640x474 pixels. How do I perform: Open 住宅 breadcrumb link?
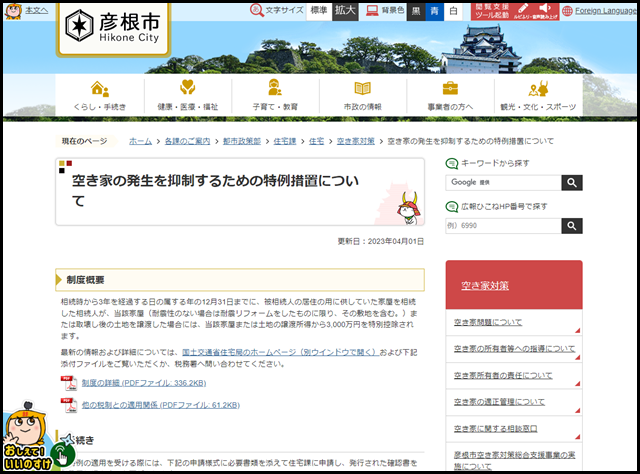(x=316, y=141)
